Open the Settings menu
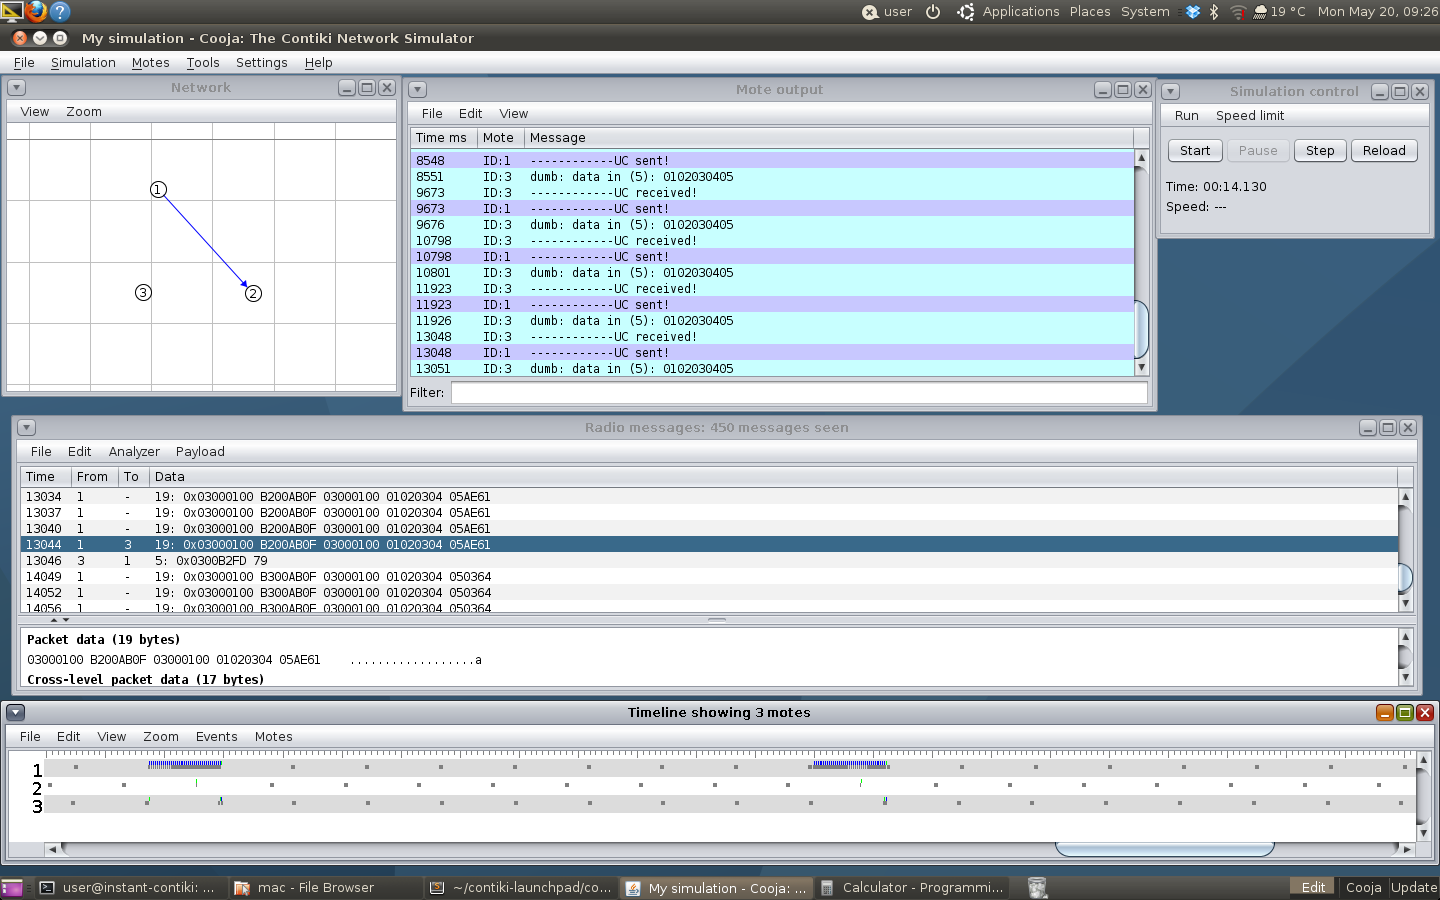Image resolution: width=1440 pixels, height=900 pixels. tap(262, 62)
